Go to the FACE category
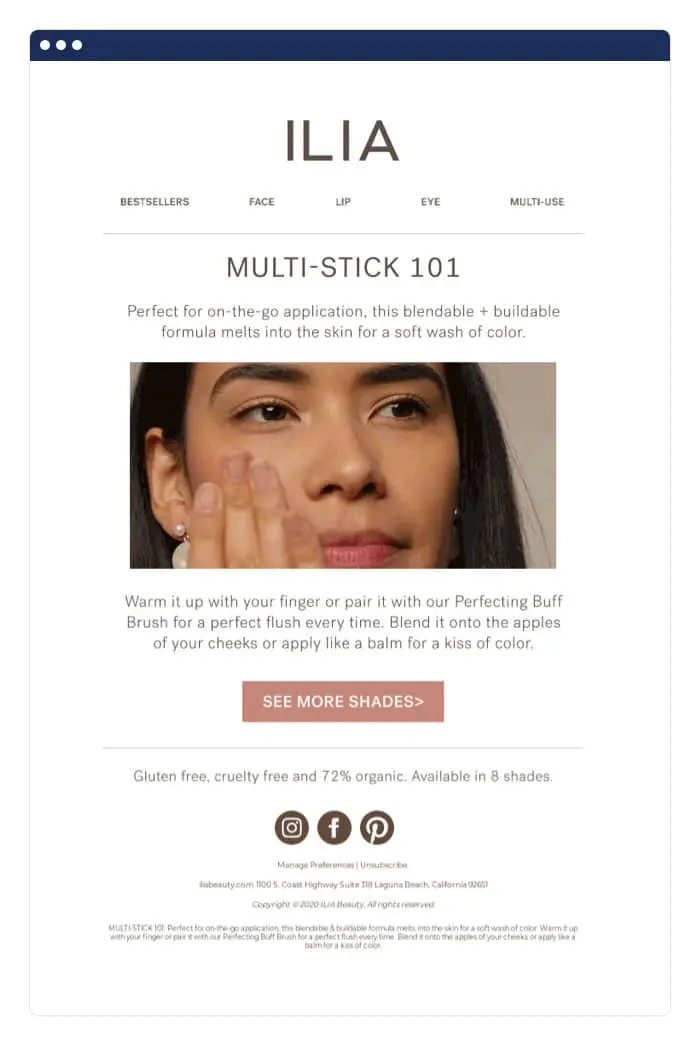The width and height of the screenshot is (700, 1045). click(261, 201)
